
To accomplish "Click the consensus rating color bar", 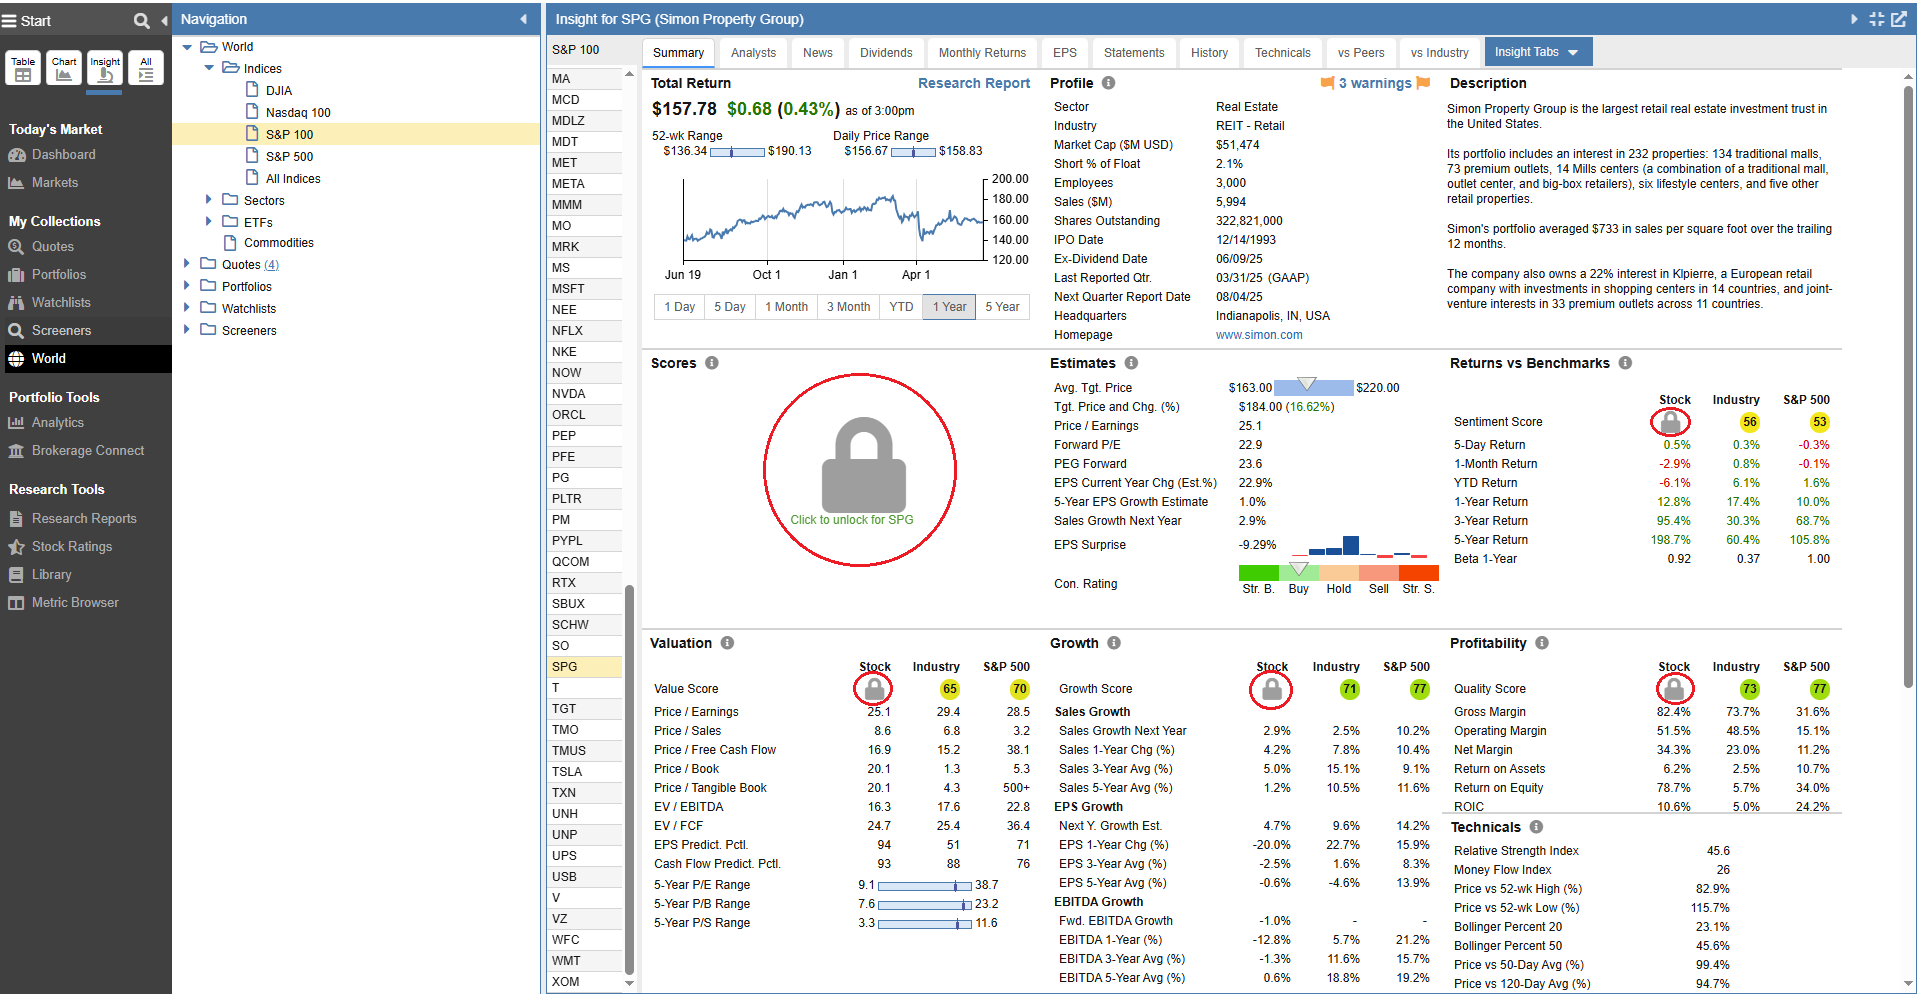I will coord(1338,572).
